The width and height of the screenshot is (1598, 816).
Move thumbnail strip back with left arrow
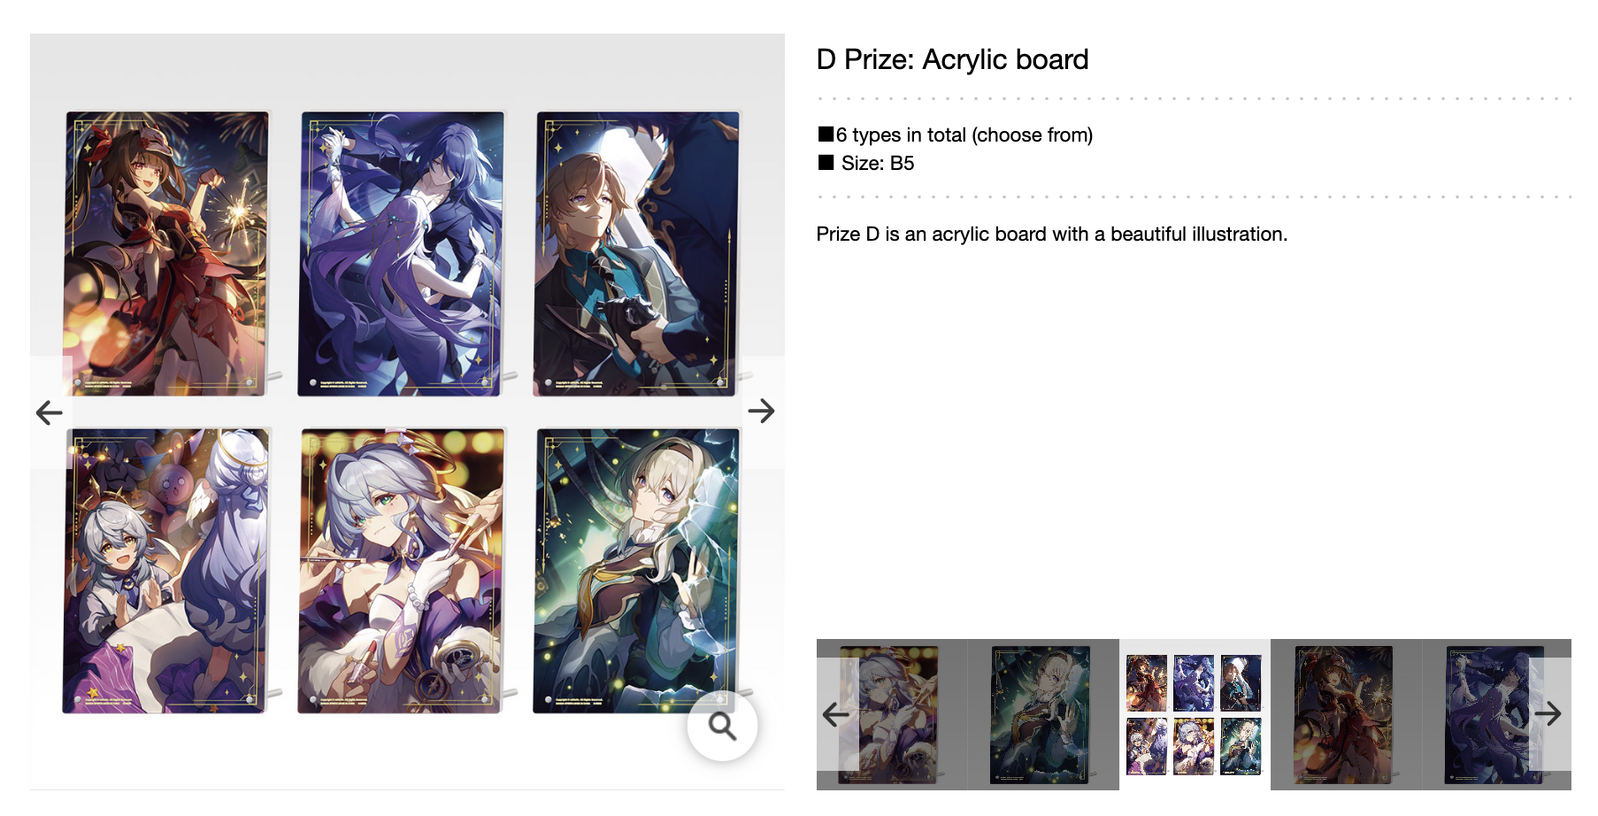(836, 714)
